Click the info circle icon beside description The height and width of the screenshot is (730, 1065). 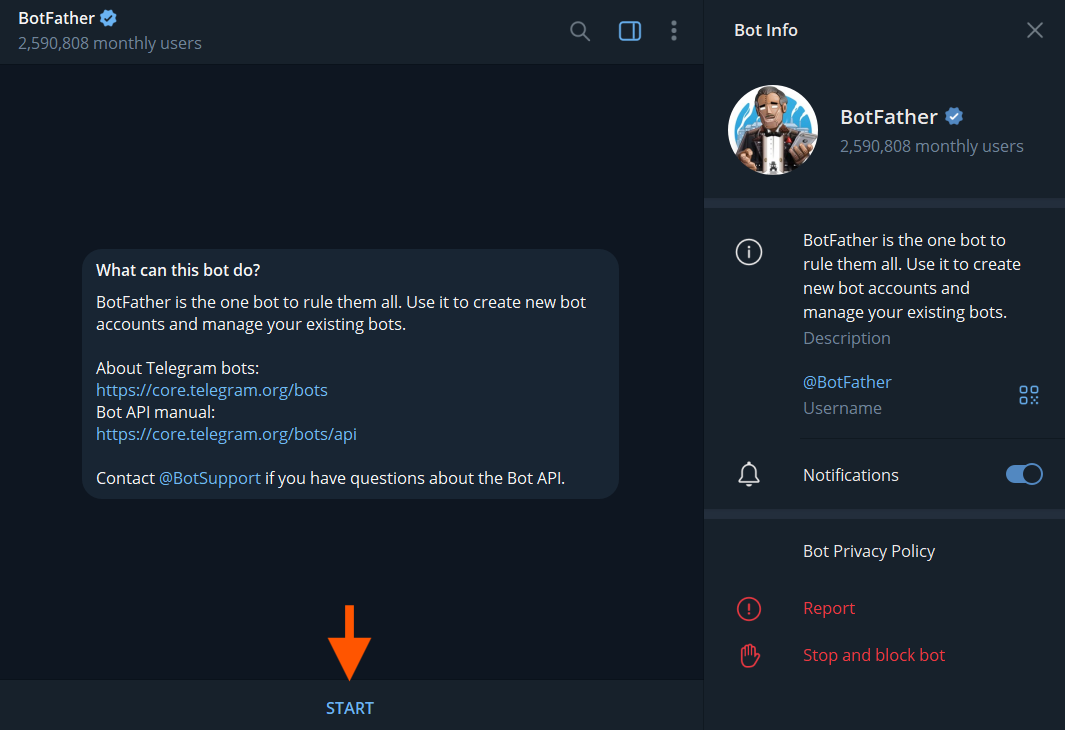(749, 253)
